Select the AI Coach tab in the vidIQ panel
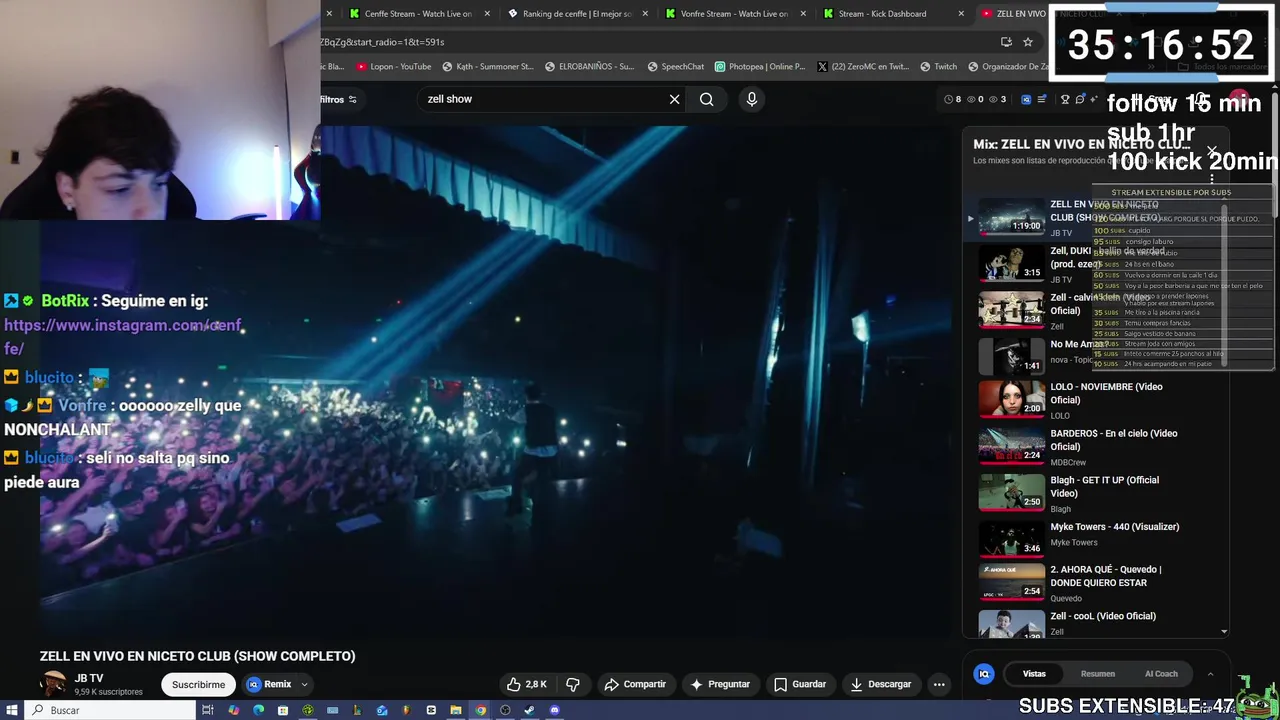1280x720 pixels. click(1161, 674)
